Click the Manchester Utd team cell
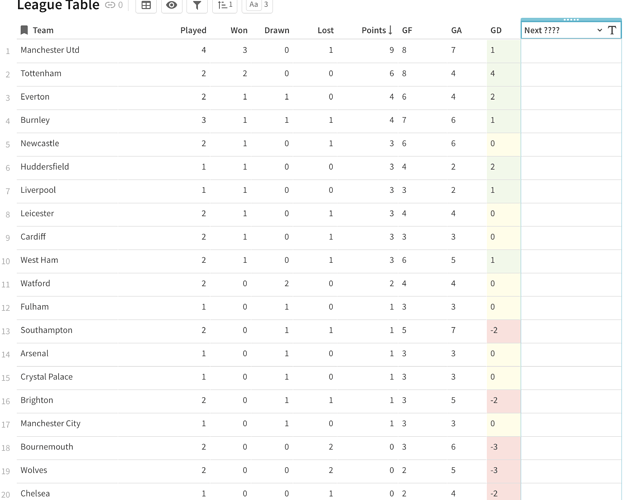Viewport: 625px width, 500px height. point(50,50)
